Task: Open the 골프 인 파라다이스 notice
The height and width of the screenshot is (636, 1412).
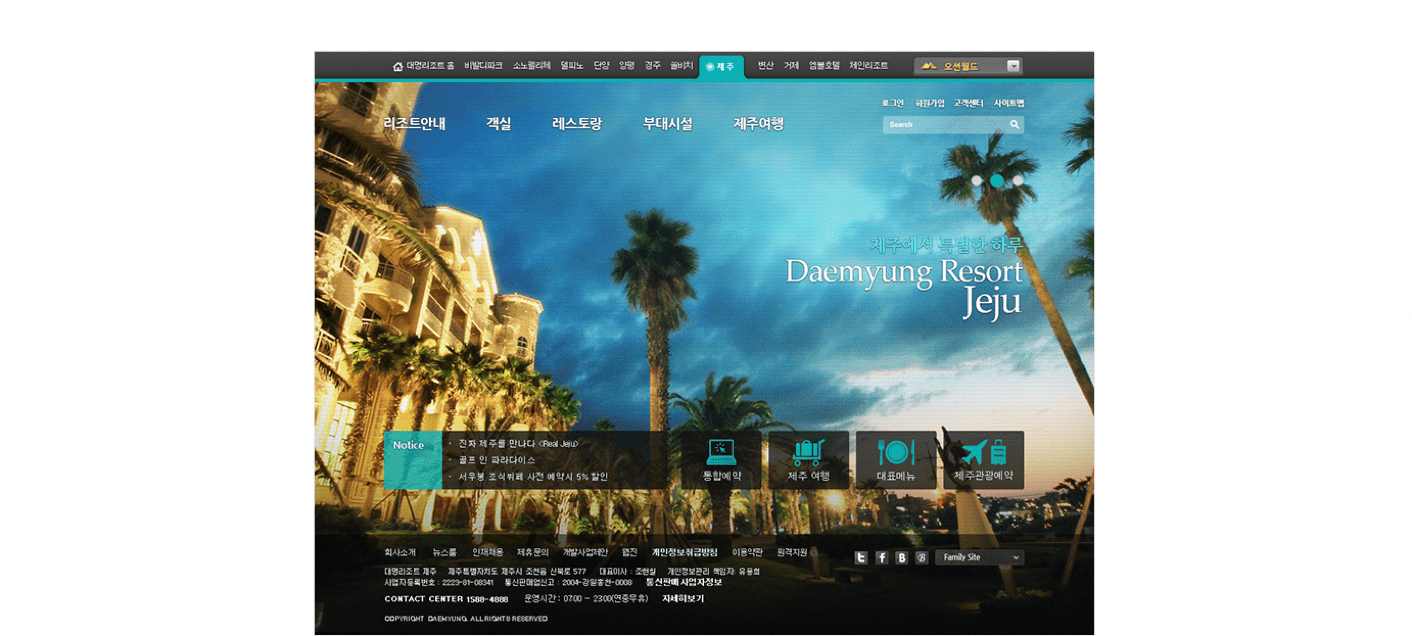Action: point(497,460)
